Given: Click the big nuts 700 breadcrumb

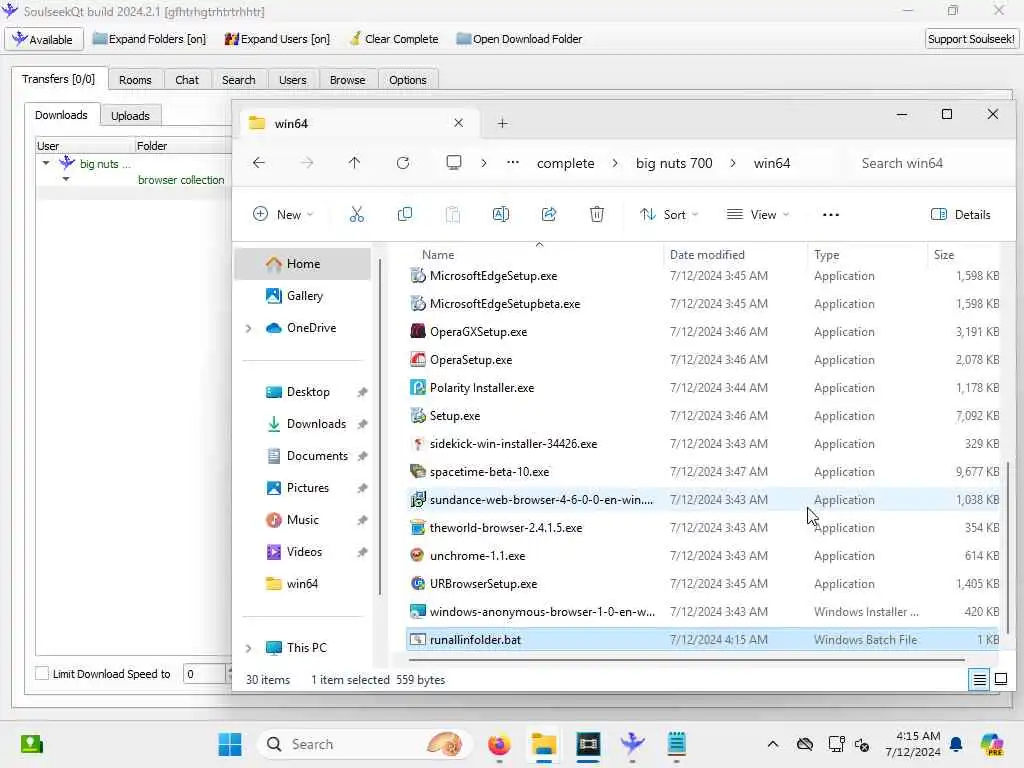Looking at the screenshot, I should [x=674, y=163].
